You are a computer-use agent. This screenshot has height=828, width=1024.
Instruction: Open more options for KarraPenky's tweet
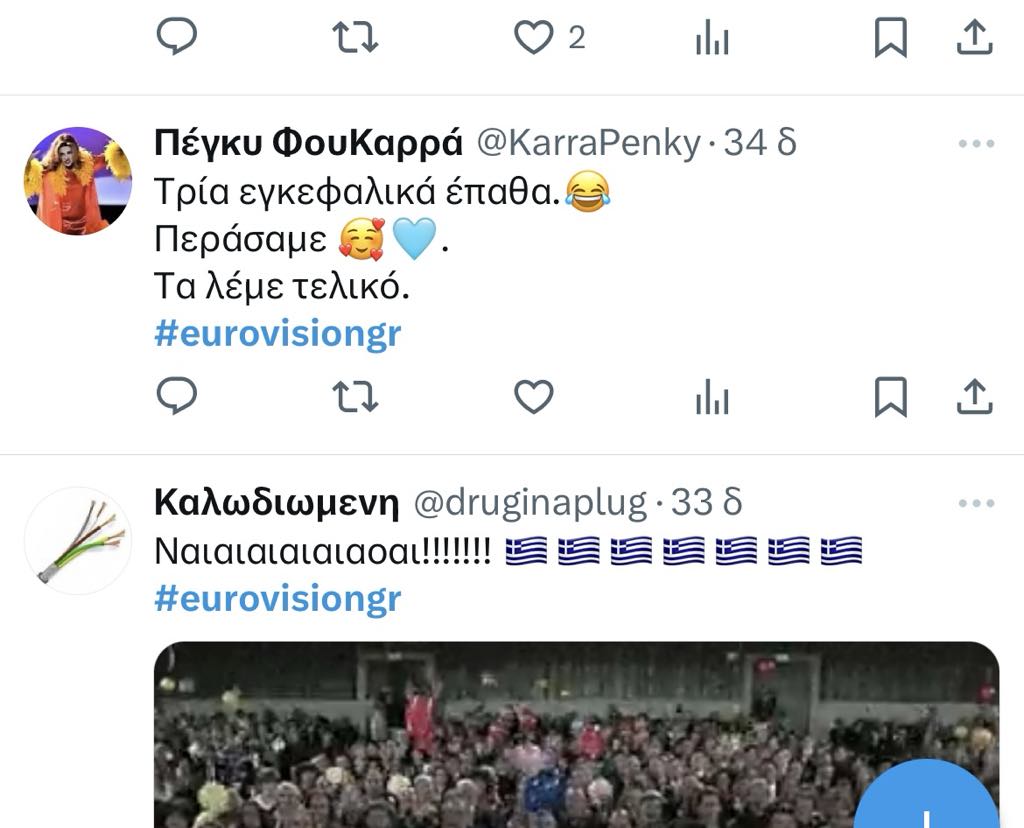(976, 144)
